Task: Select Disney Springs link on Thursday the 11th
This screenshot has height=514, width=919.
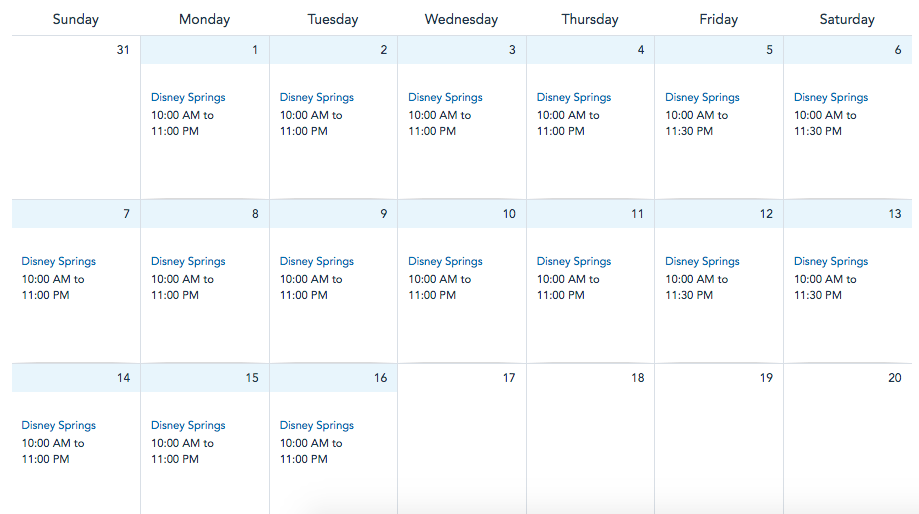Action: pos(574,261)
